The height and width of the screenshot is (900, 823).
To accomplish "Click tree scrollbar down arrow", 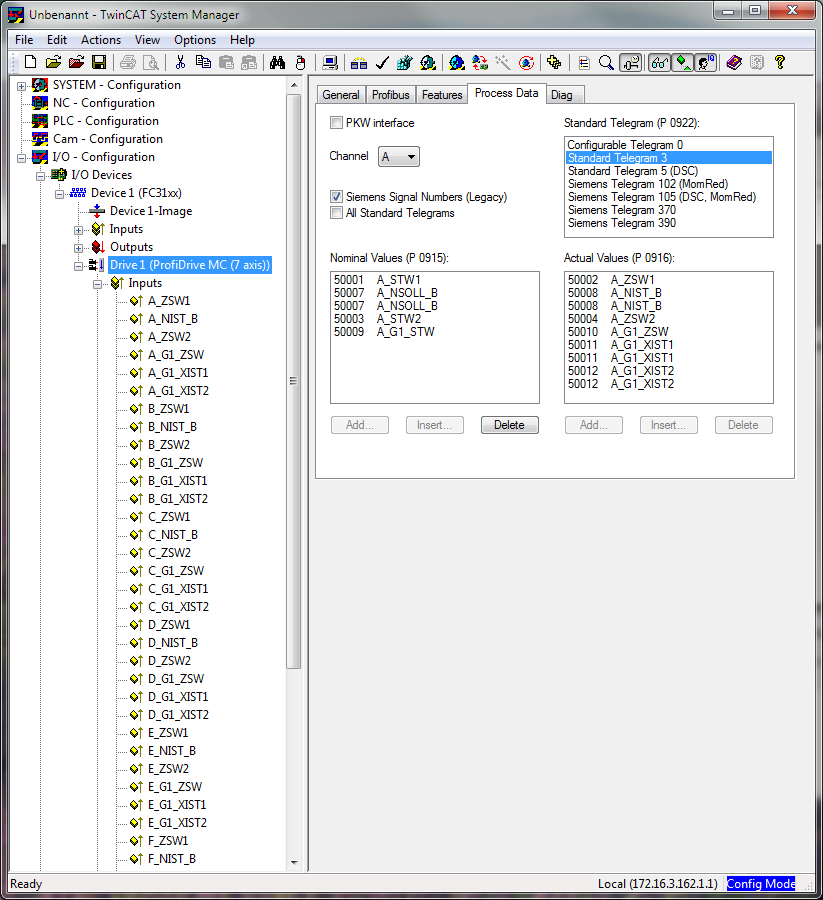I will [x=294, y=862].
